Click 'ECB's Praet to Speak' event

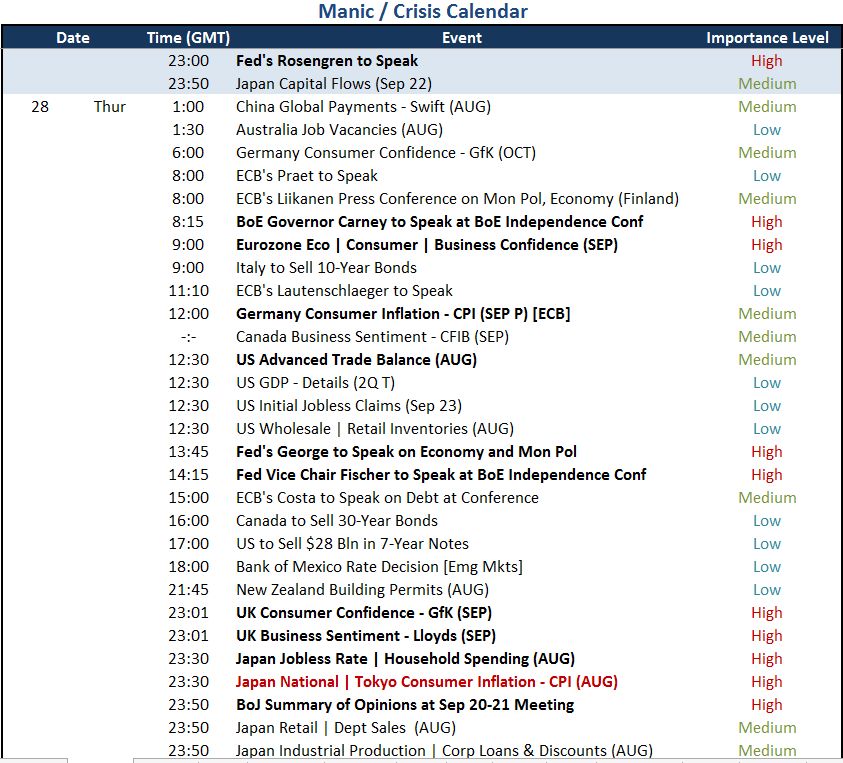[x=306, y=176]
